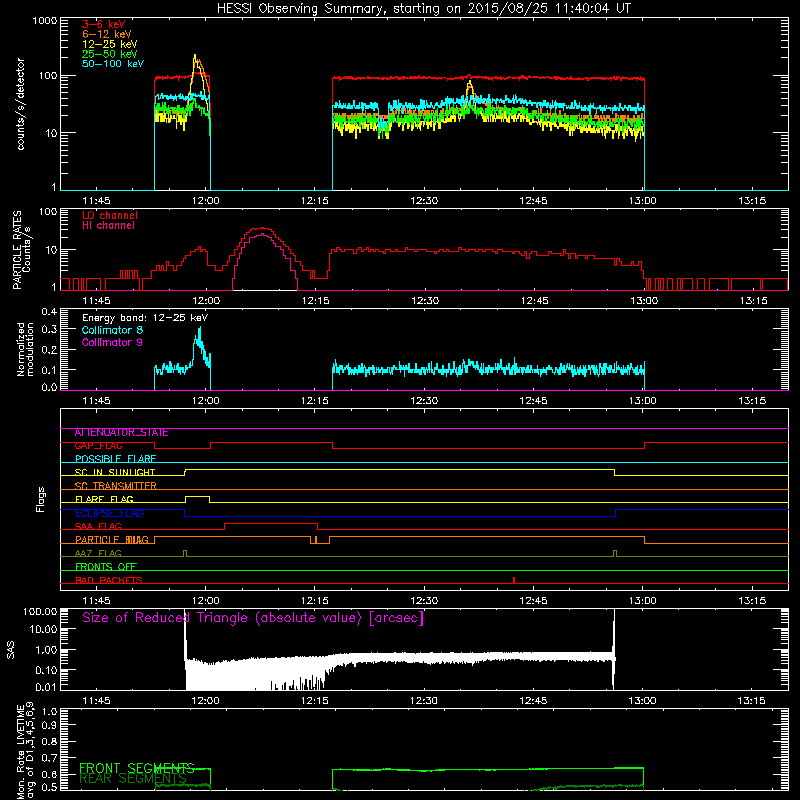Click the ECLIPSE_FLAG label
The width and height of the screenshot is (800, 800).
pyautogui.click(x=109, y=513)
